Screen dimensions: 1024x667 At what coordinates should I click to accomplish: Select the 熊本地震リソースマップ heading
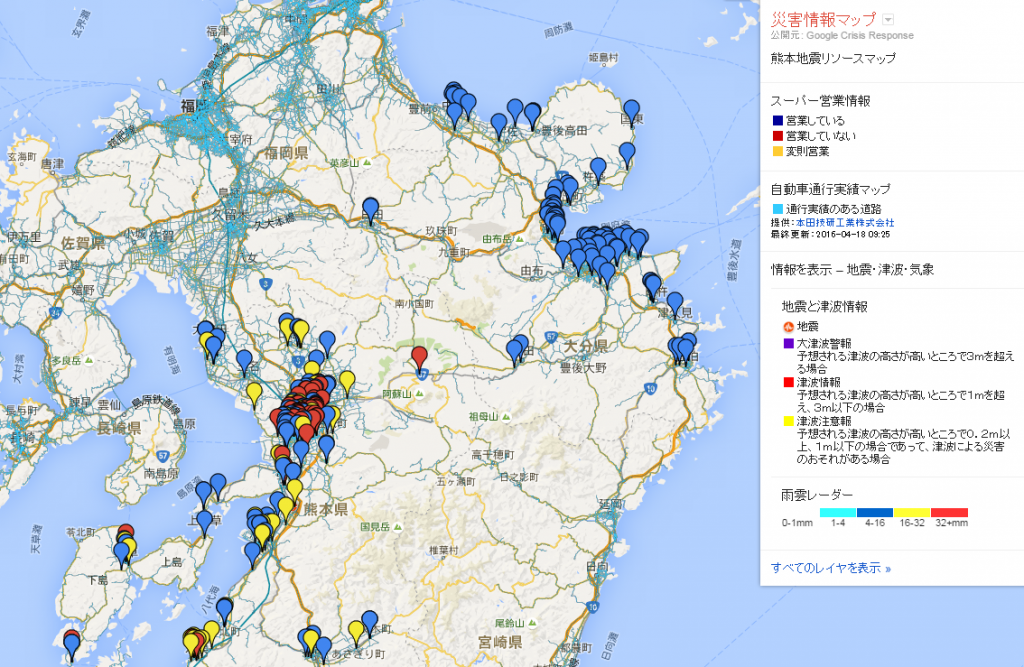click(x=833, y=58)
